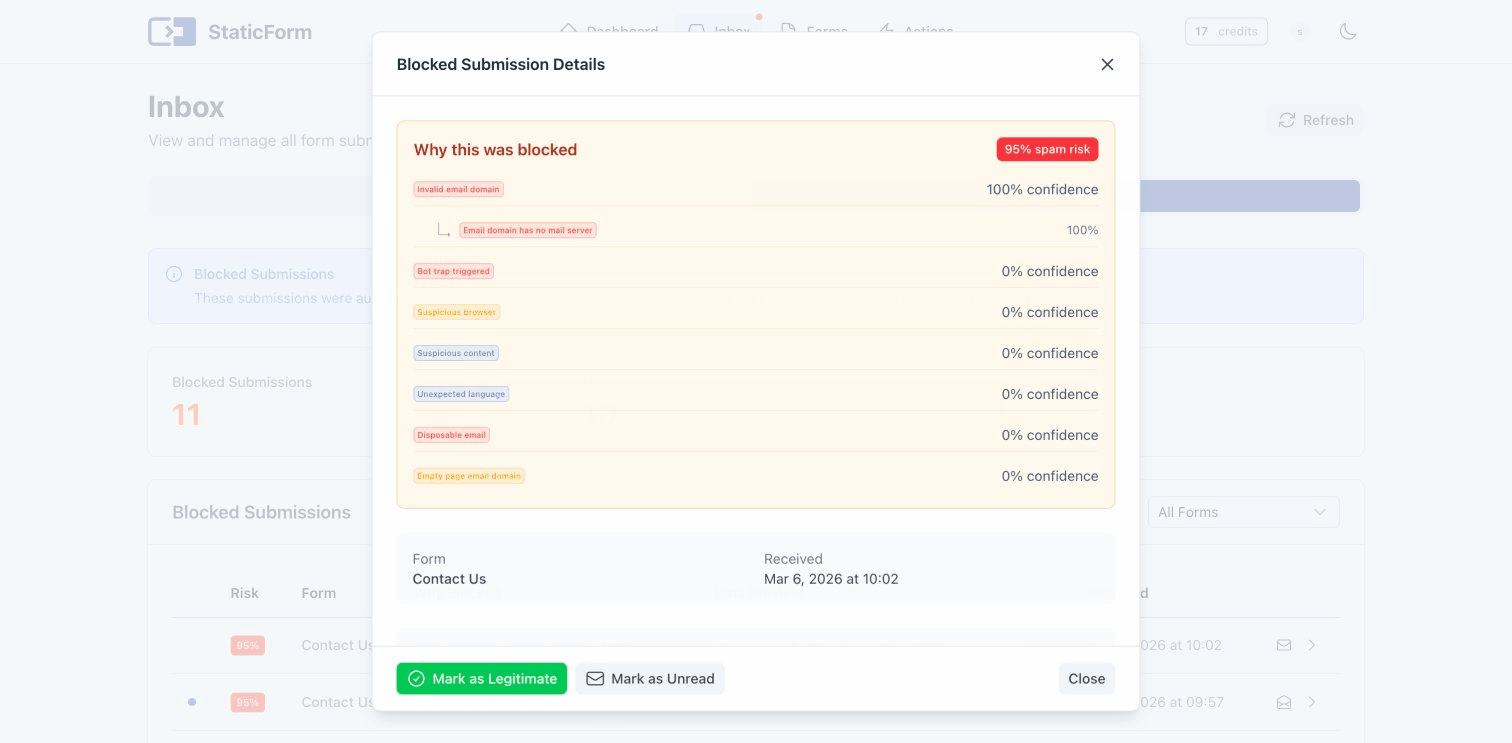This screenshot has width=1512, height=743.
Task: Open the All Forms dropdown
Action: point(1243,512)
